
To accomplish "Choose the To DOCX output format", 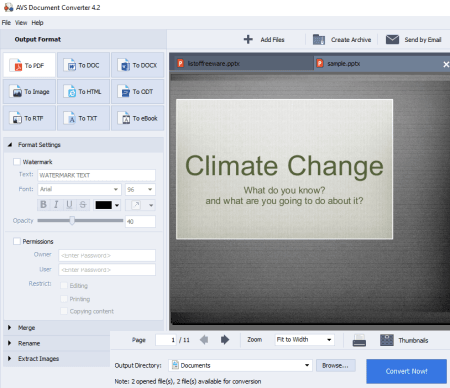I will pos(137,65).
